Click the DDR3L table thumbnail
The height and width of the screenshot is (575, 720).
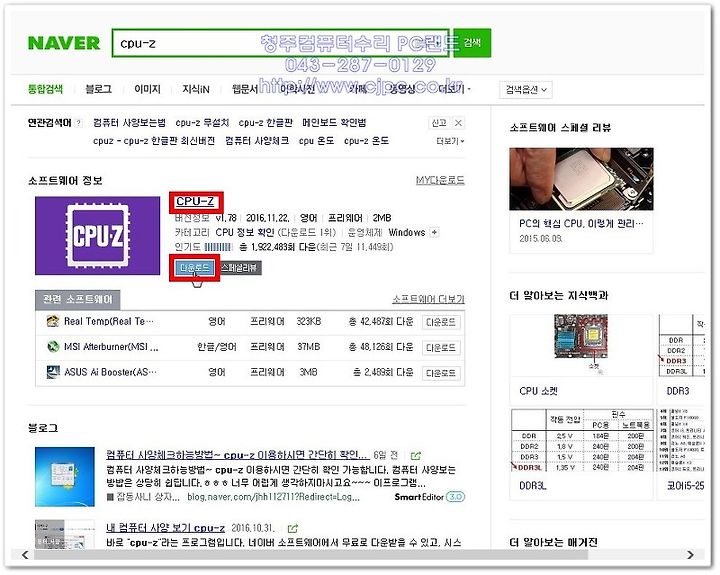[x=581, y=441]
